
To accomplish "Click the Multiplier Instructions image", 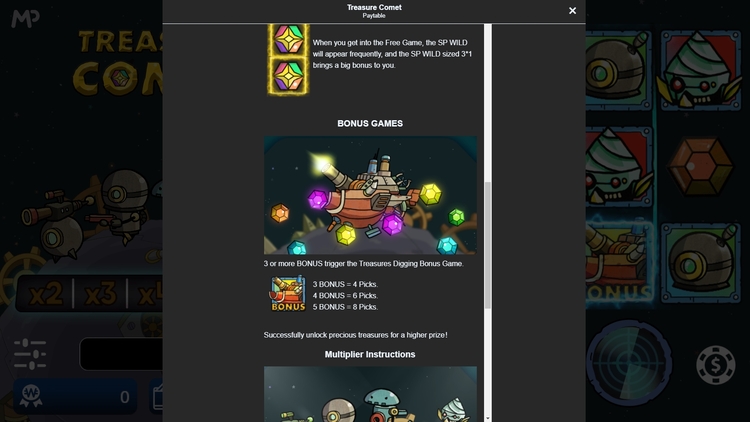I will pos(370,394).
